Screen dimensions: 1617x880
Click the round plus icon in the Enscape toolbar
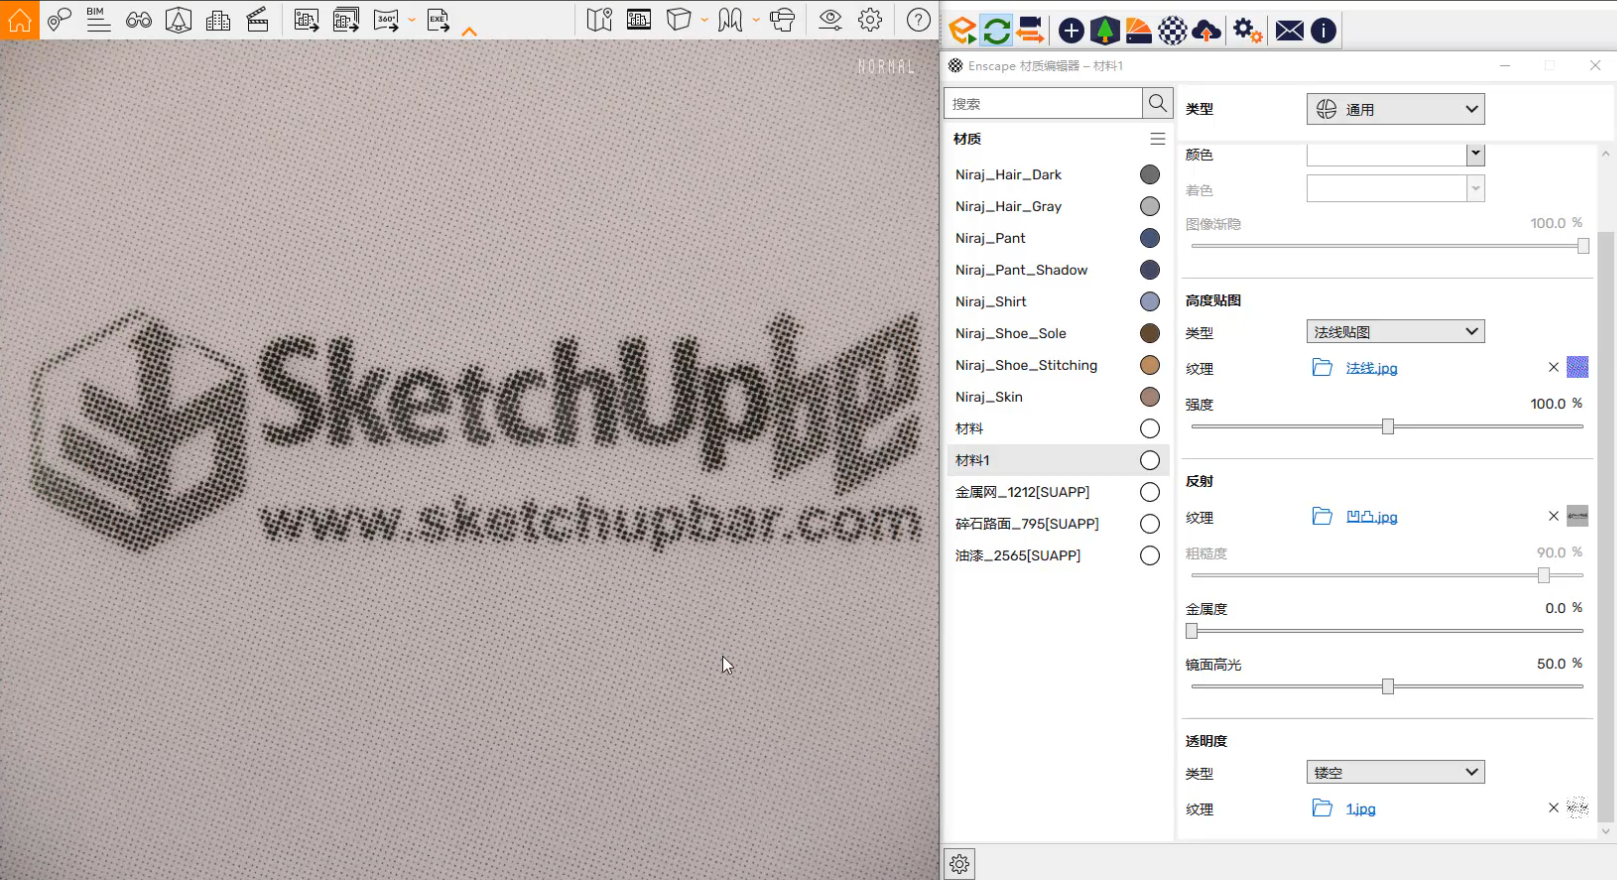(1071, 31)
